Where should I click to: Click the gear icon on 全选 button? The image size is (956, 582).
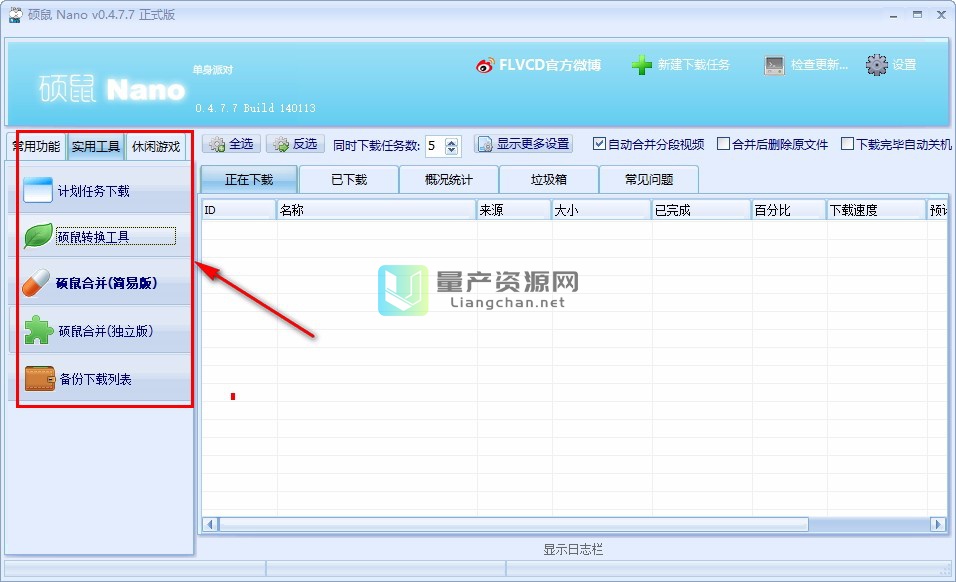[217, 144]
